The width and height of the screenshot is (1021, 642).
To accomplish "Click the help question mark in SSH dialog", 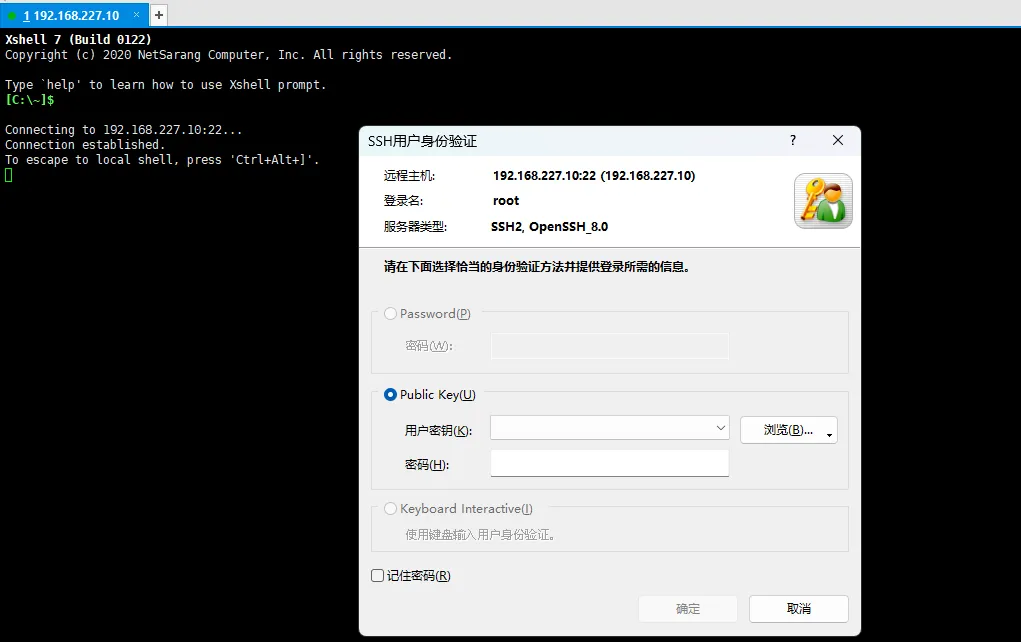I will point(792,140).
